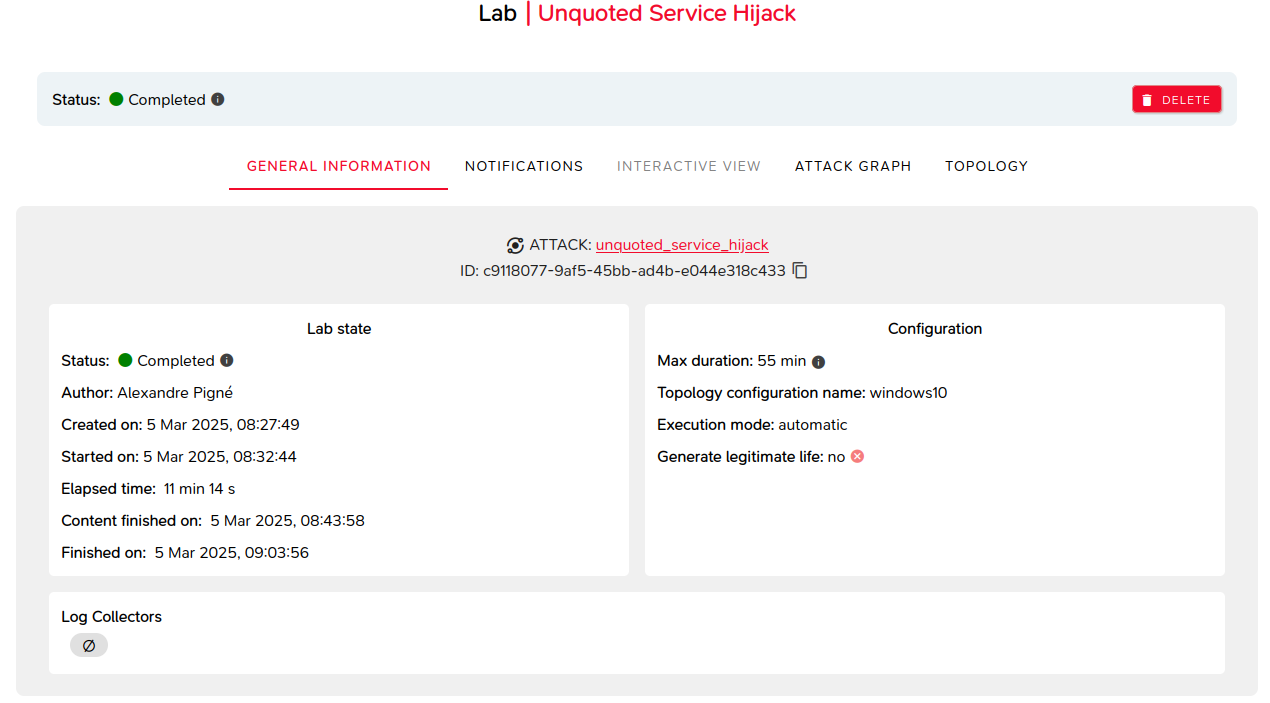Click the execution mode value automatic

(x=813, y=425)
